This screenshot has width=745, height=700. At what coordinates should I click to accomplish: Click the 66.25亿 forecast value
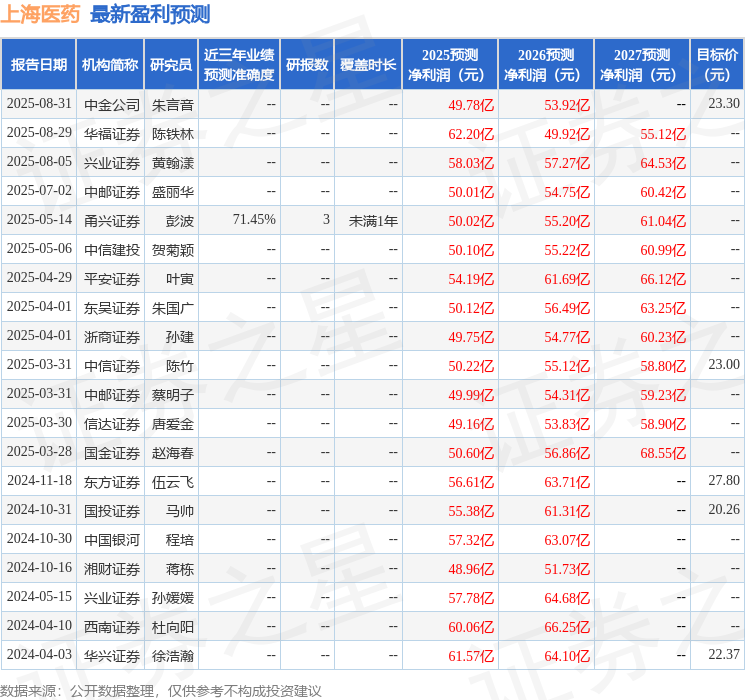click(x=567, y=626)
